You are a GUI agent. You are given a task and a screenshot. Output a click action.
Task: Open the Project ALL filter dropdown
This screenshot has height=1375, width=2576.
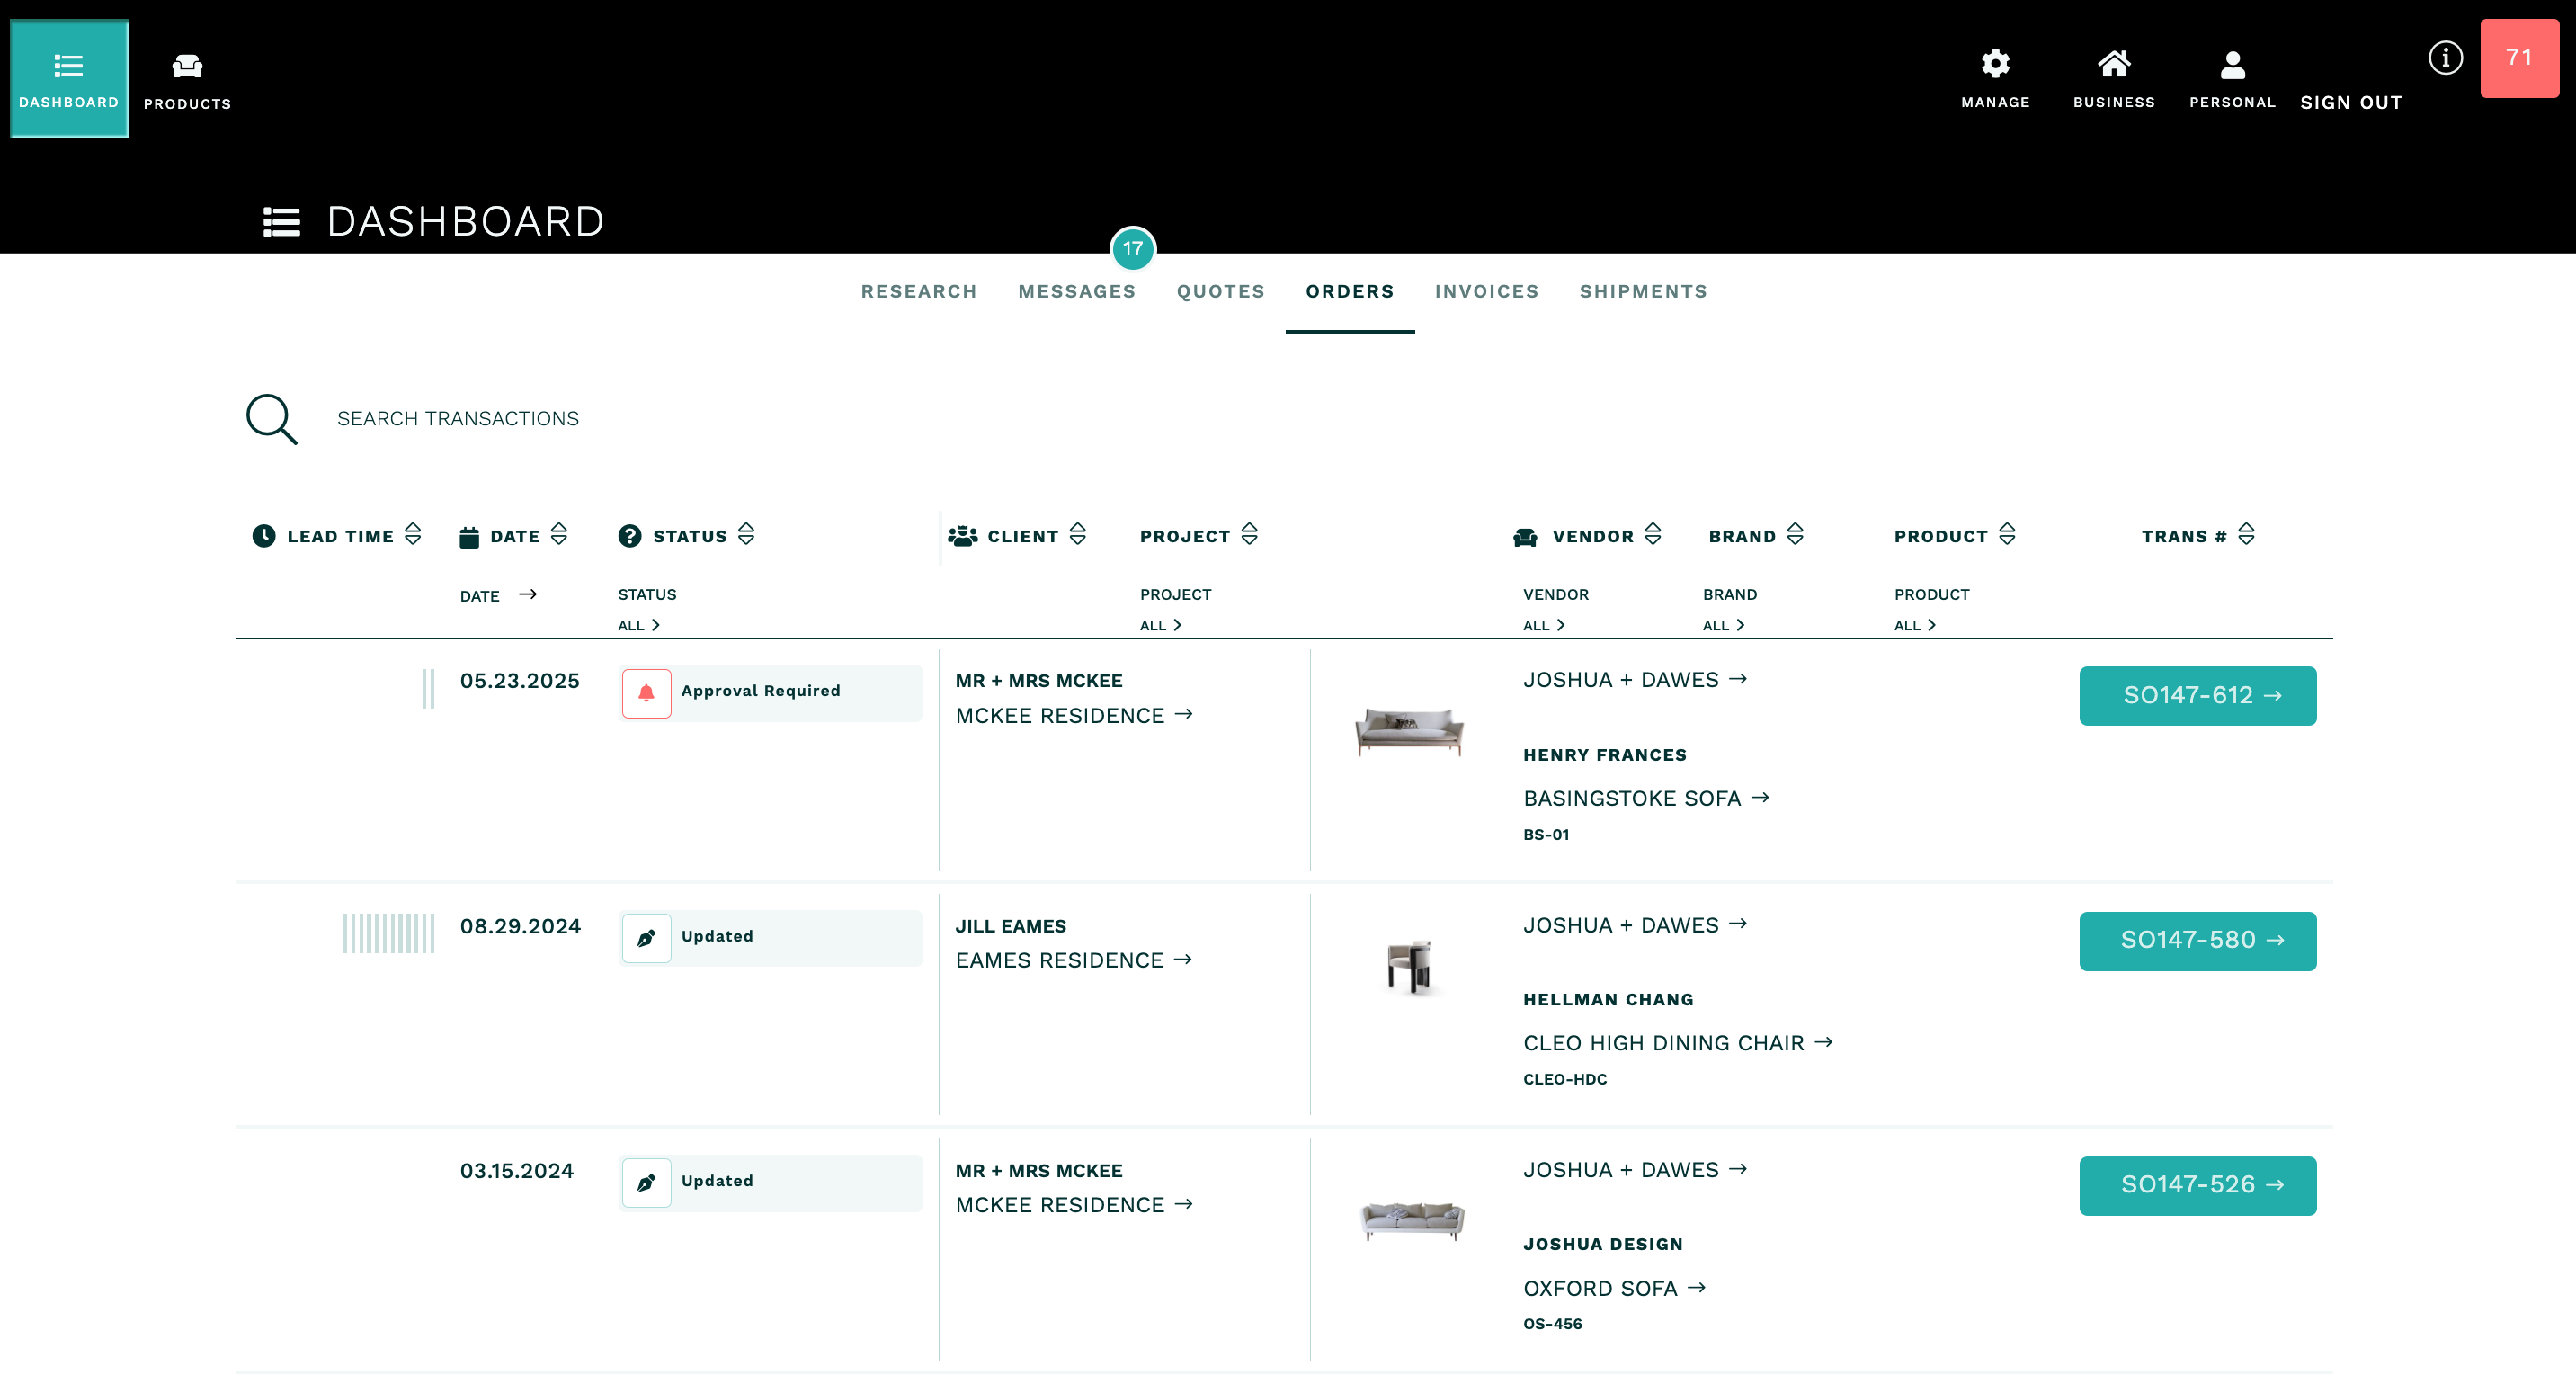[1161, 624]
